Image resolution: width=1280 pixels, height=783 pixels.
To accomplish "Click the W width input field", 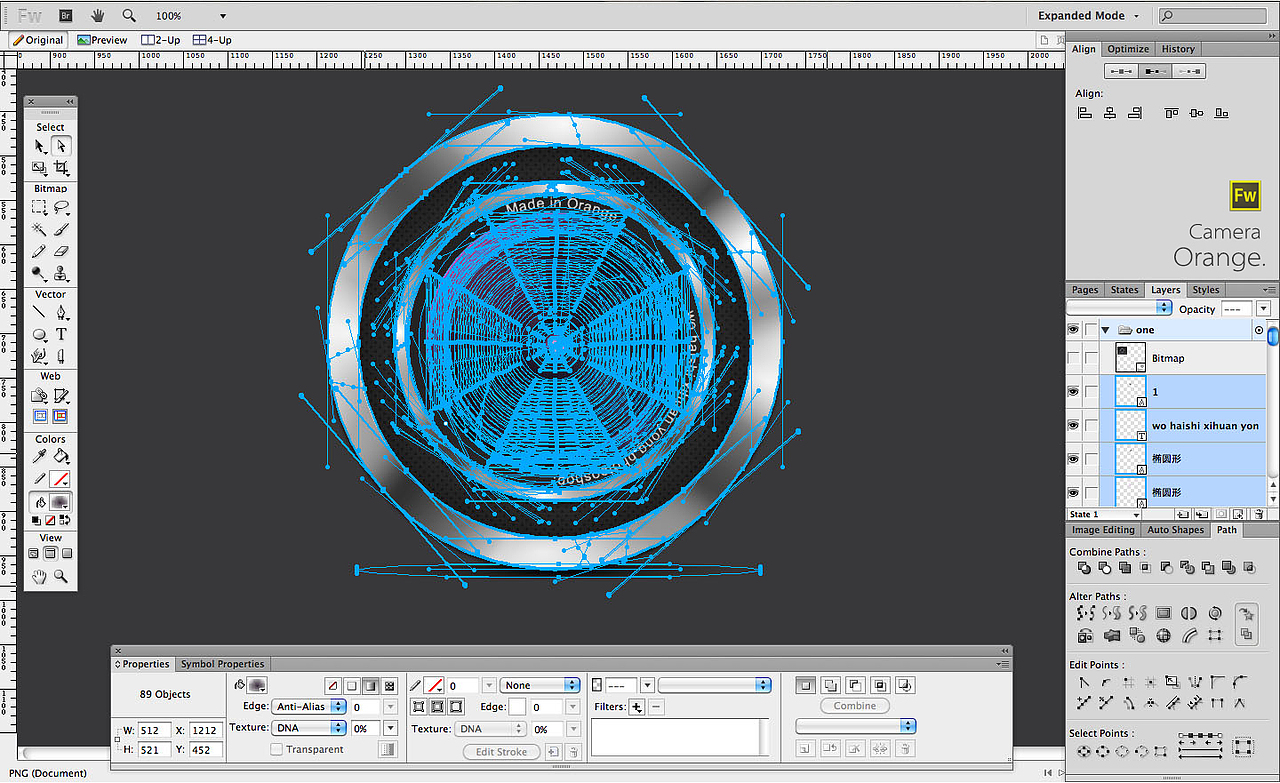I will (155, 730).
